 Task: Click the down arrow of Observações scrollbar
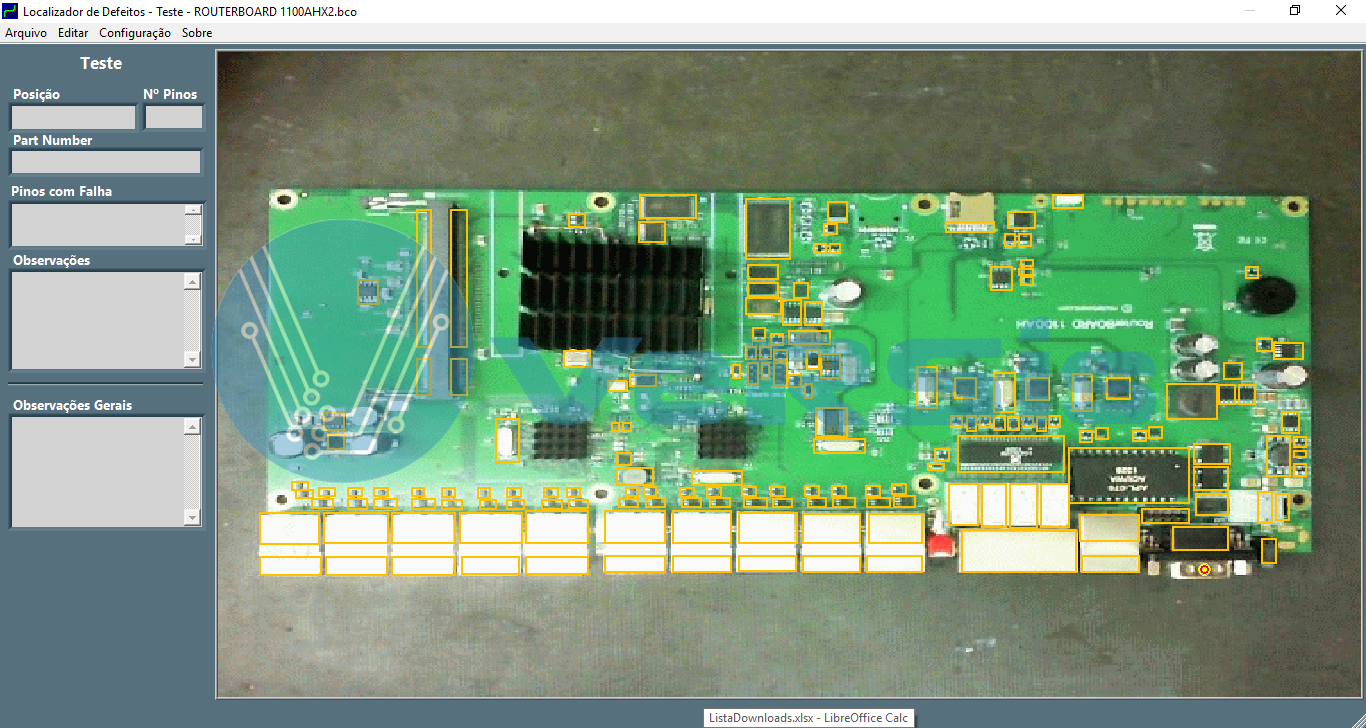(193, 359)
